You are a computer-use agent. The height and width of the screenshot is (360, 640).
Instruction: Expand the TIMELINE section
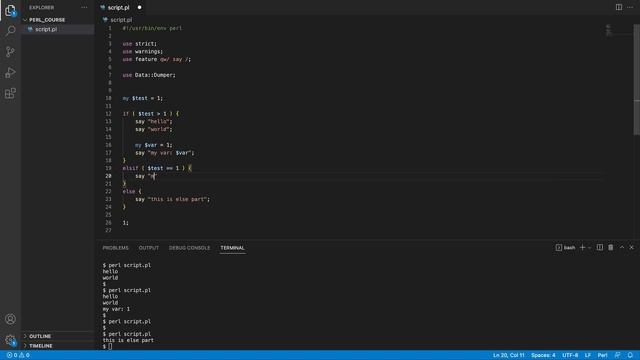pyautogui.click(x=40, y=346)
